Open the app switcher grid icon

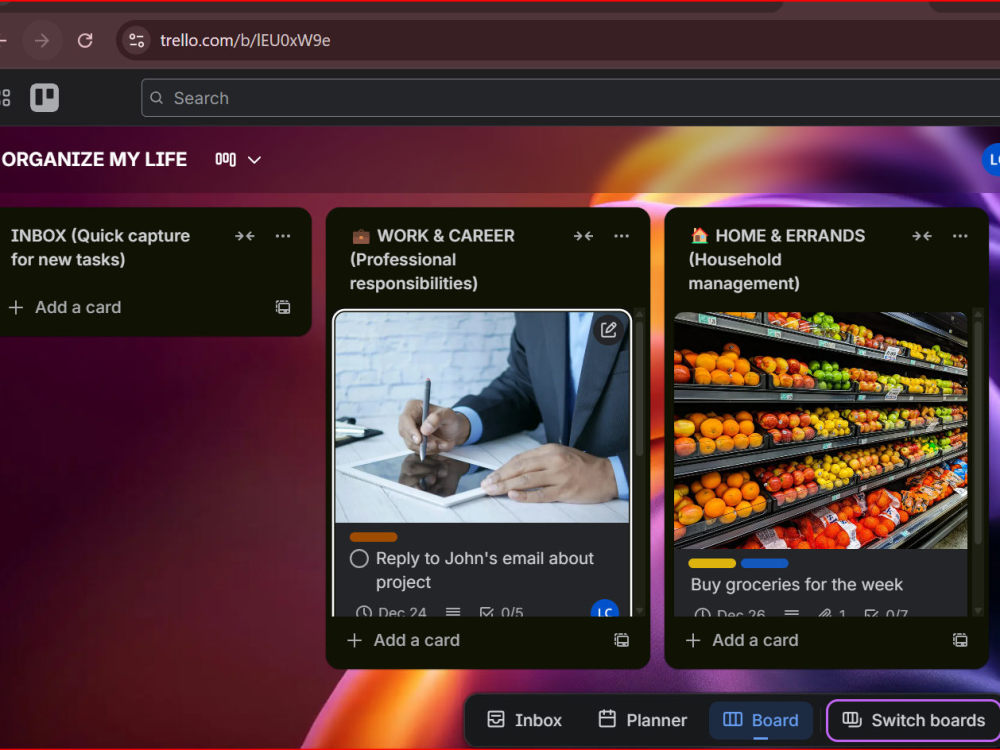(5, 98)
